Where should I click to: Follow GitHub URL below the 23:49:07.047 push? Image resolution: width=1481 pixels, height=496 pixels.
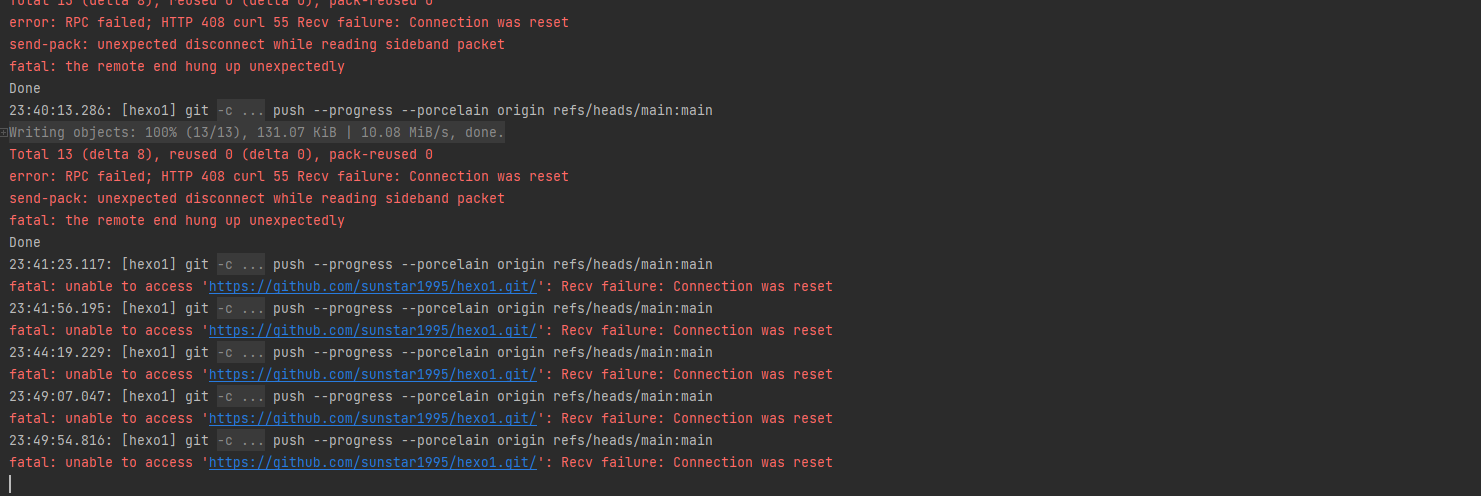coord(372,419)
